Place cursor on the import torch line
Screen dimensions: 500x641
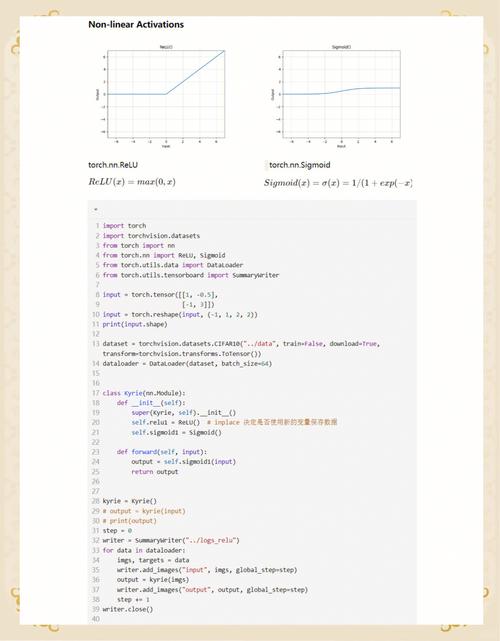pyautogui.click(x=124, y=226)
